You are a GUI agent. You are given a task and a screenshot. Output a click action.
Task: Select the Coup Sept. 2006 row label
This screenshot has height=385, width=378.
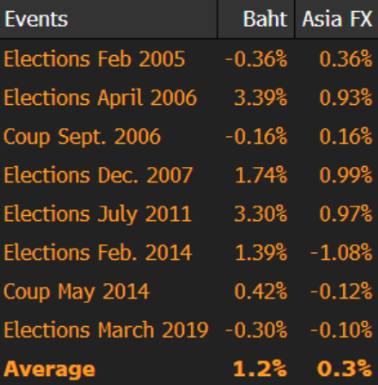82,137
